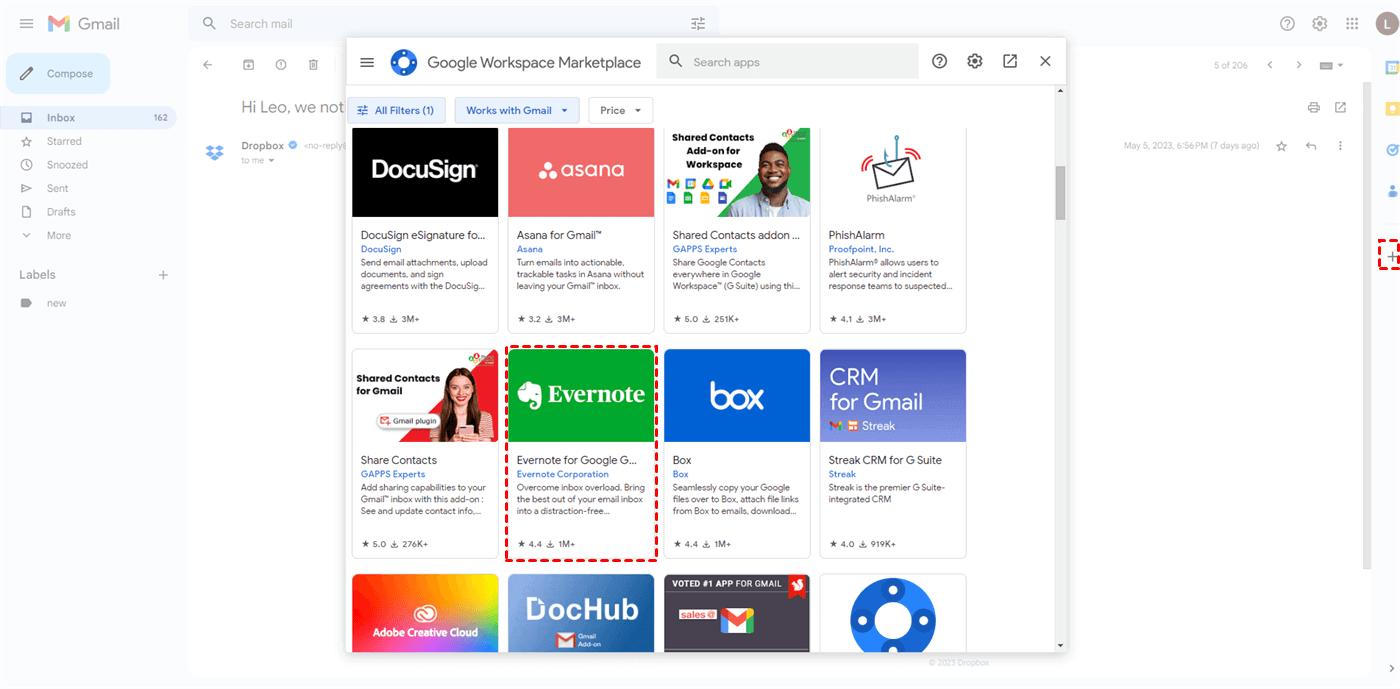Click 'Share Contacts' app title
1400x689 pixels.
tap(399, 460)
